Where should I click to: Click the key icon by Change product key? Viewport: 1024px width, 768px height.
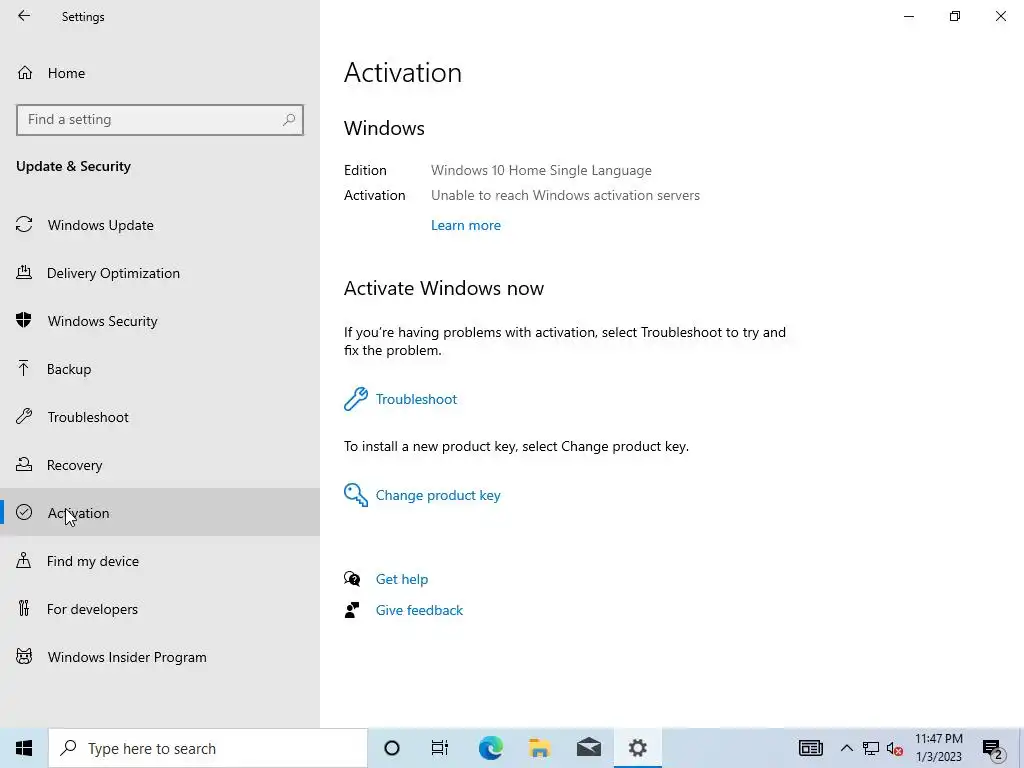click(x=356, y=495)
